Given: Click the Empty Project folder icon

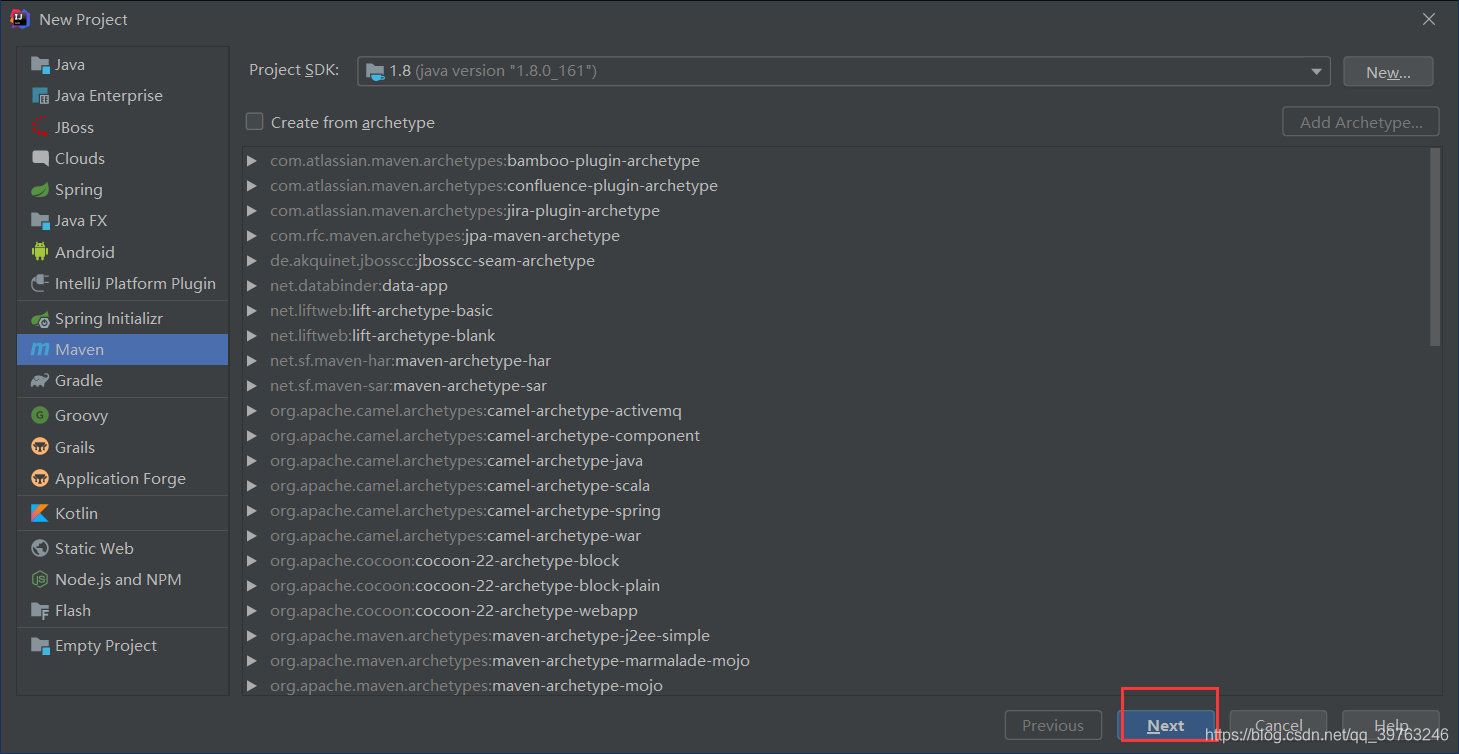Looking at the screenshot, I should click(x=40, y=646).
